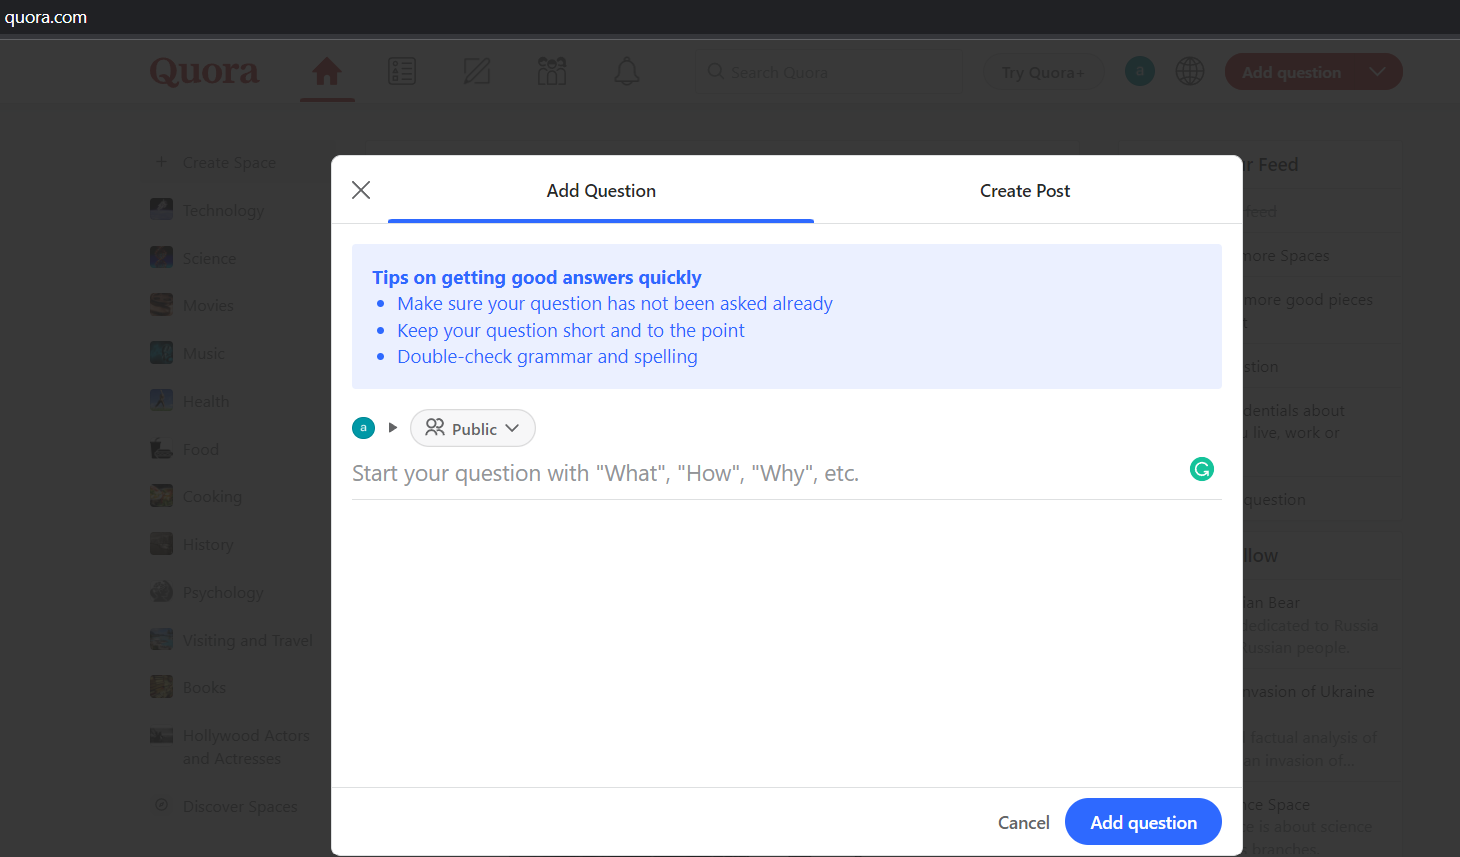Click the Try Quora+ button
The width and height of the screenshot is (1460, 857).
pos(1042,72)
